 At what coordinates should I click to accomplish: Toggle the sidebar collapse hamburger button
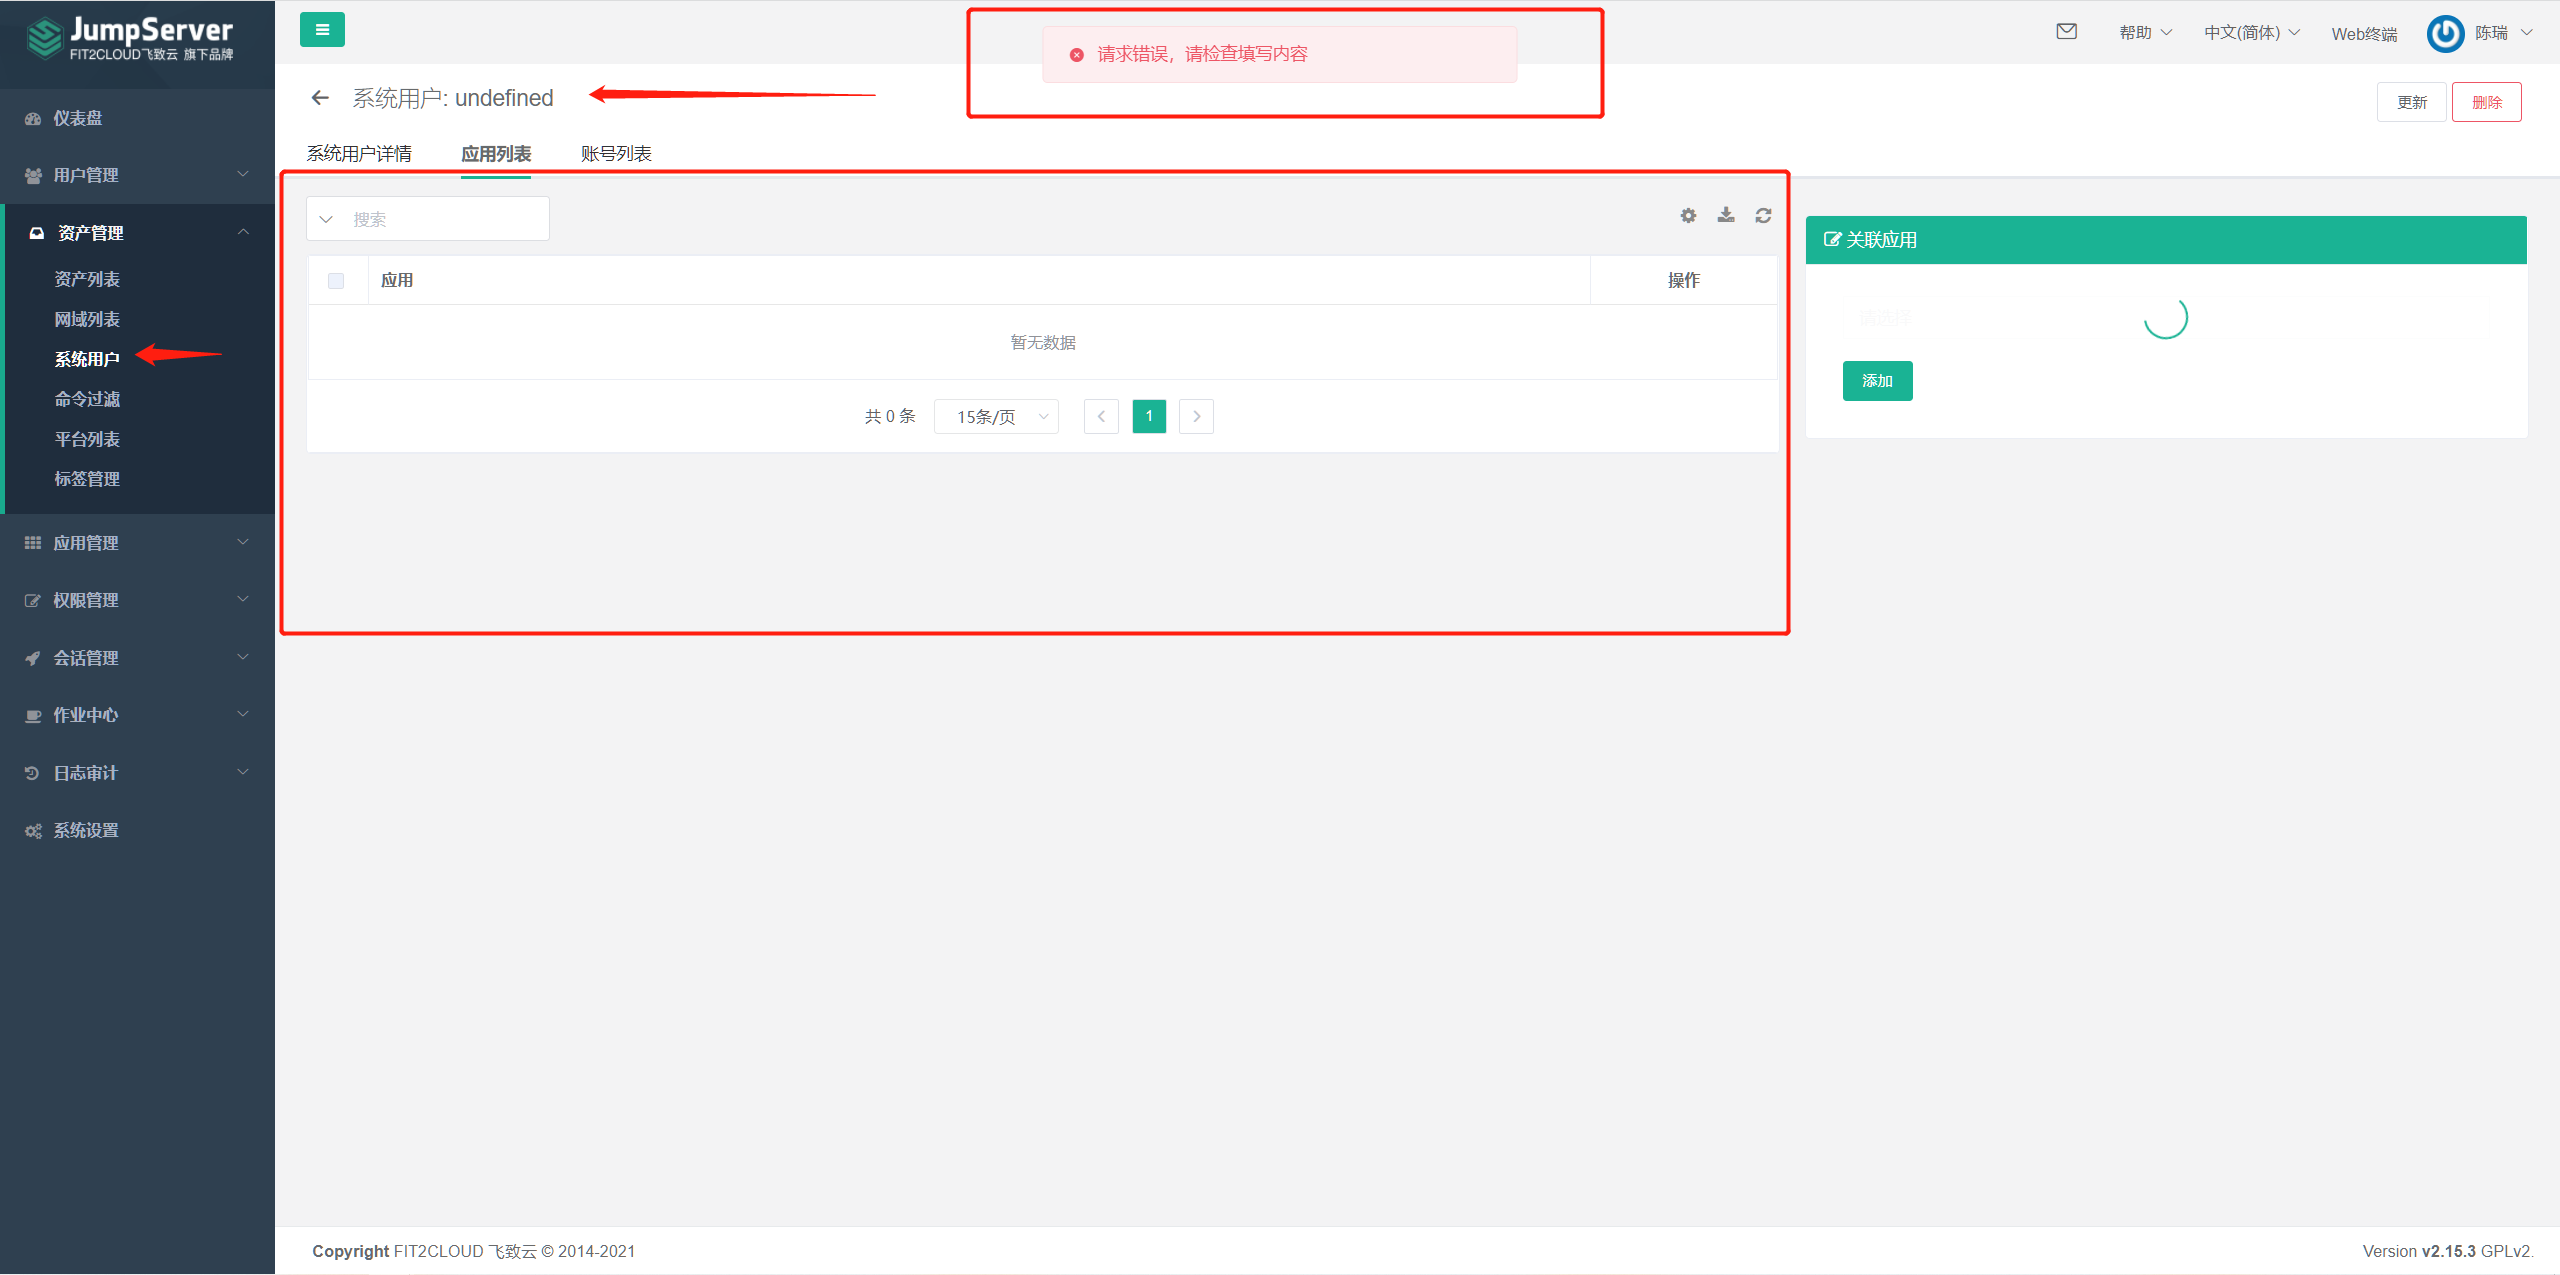click(321, 29)
